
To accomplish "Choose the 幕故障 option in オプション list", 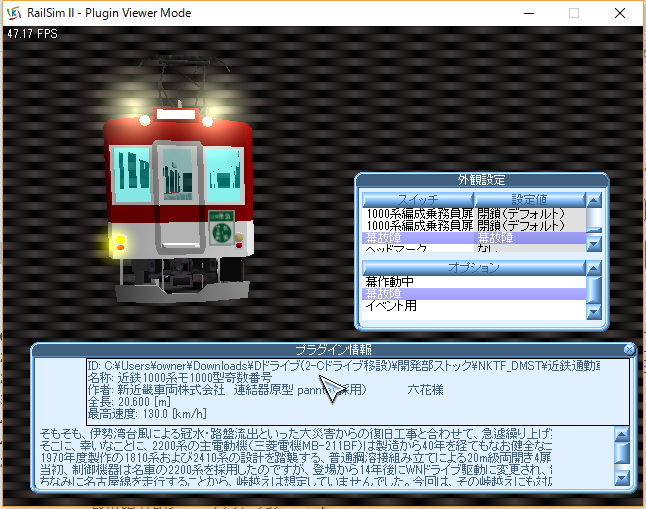I will pyautogui.click(x=474, y=294).
